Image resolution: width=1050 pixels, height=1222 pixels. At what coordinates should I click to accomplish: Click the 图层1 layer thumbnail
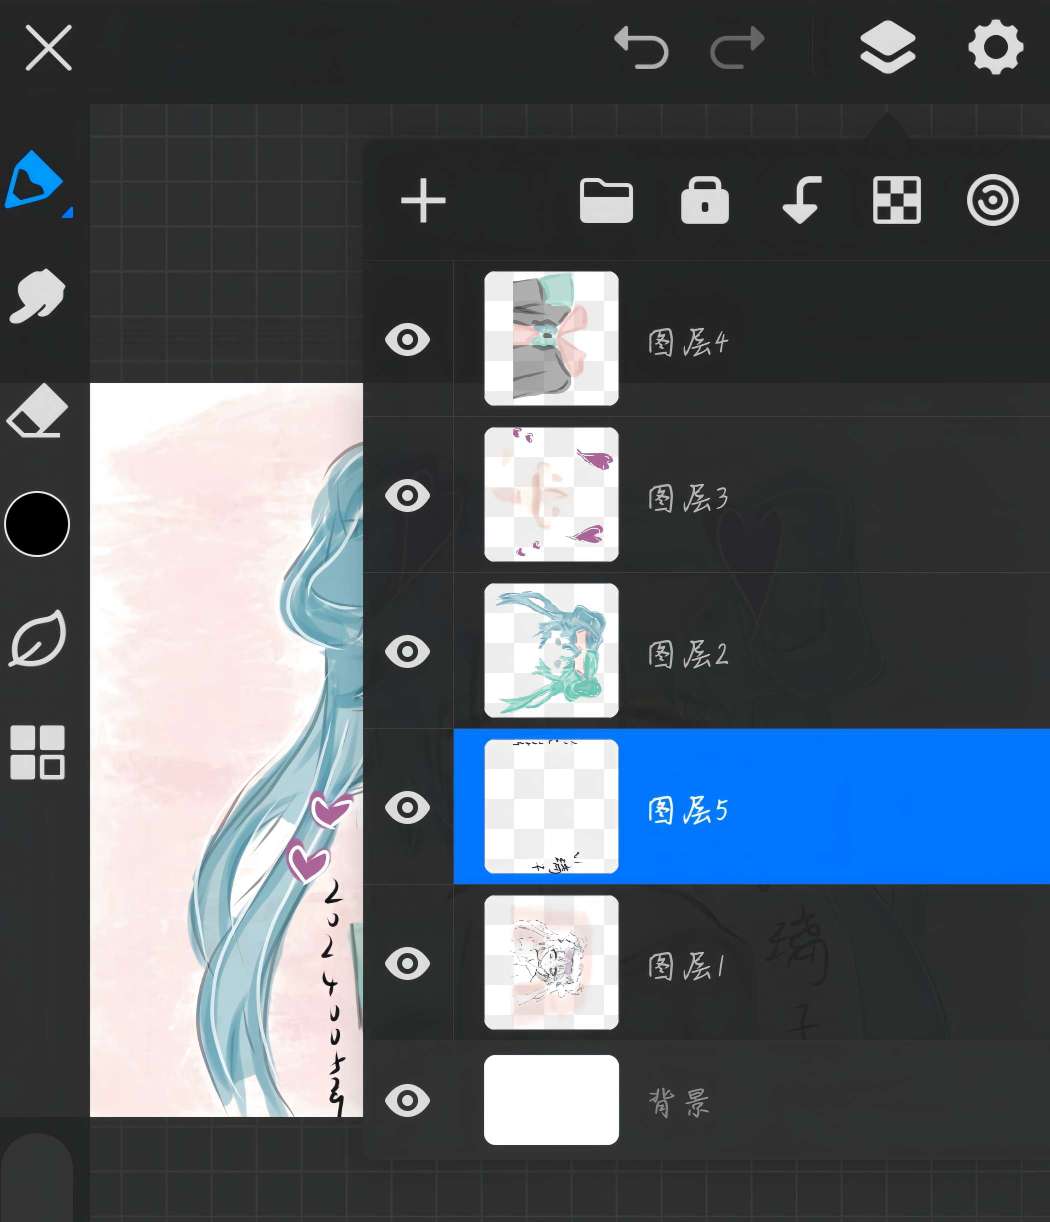coord(551,962)
